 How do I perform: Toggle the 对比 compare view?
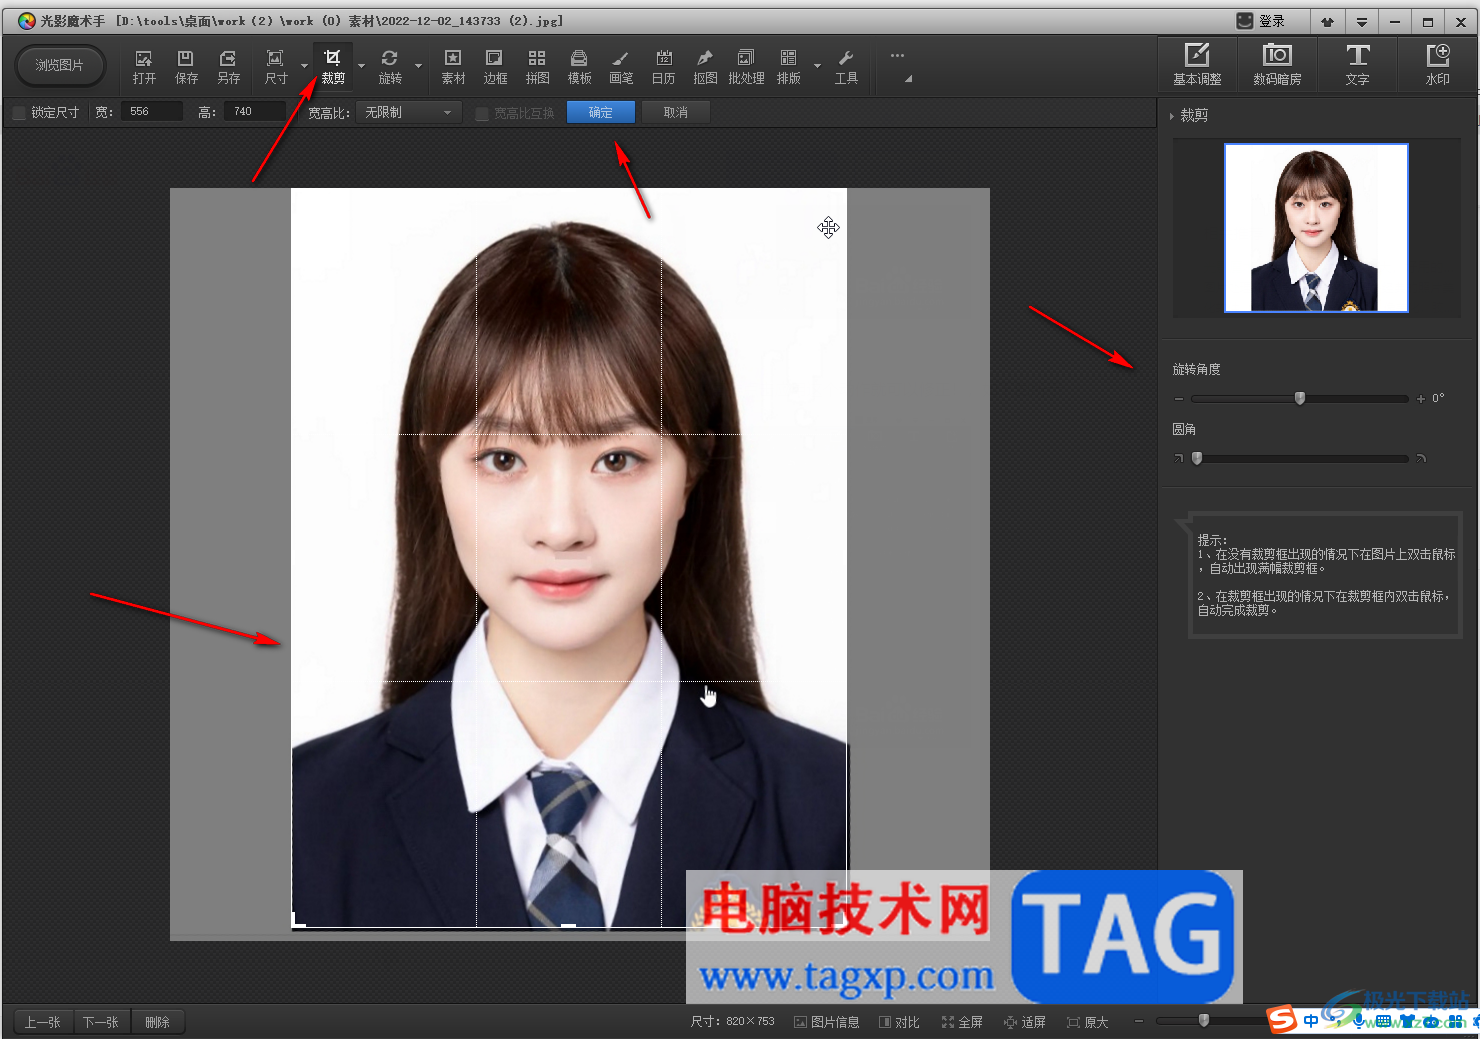click(899, 1022)
